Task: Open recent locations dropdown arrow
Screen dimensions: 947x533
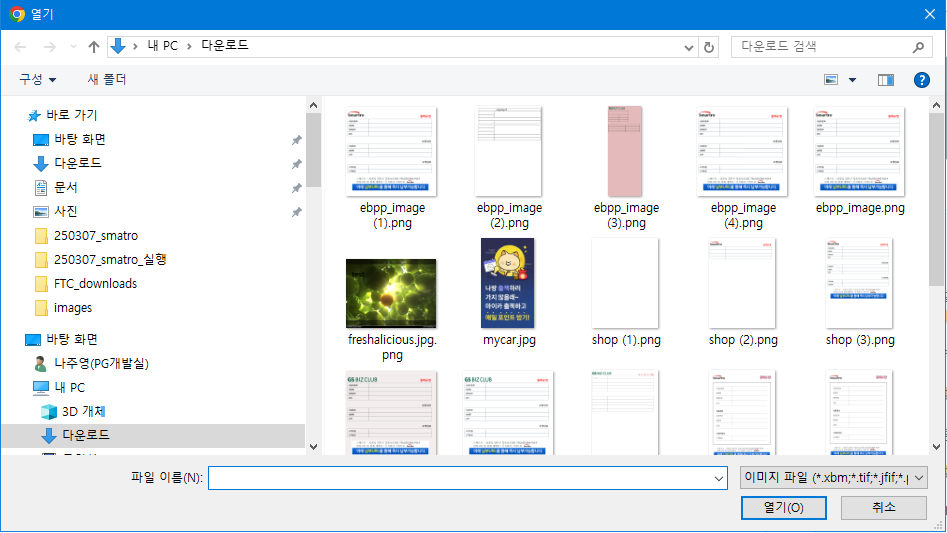Action: pos(73,46)
